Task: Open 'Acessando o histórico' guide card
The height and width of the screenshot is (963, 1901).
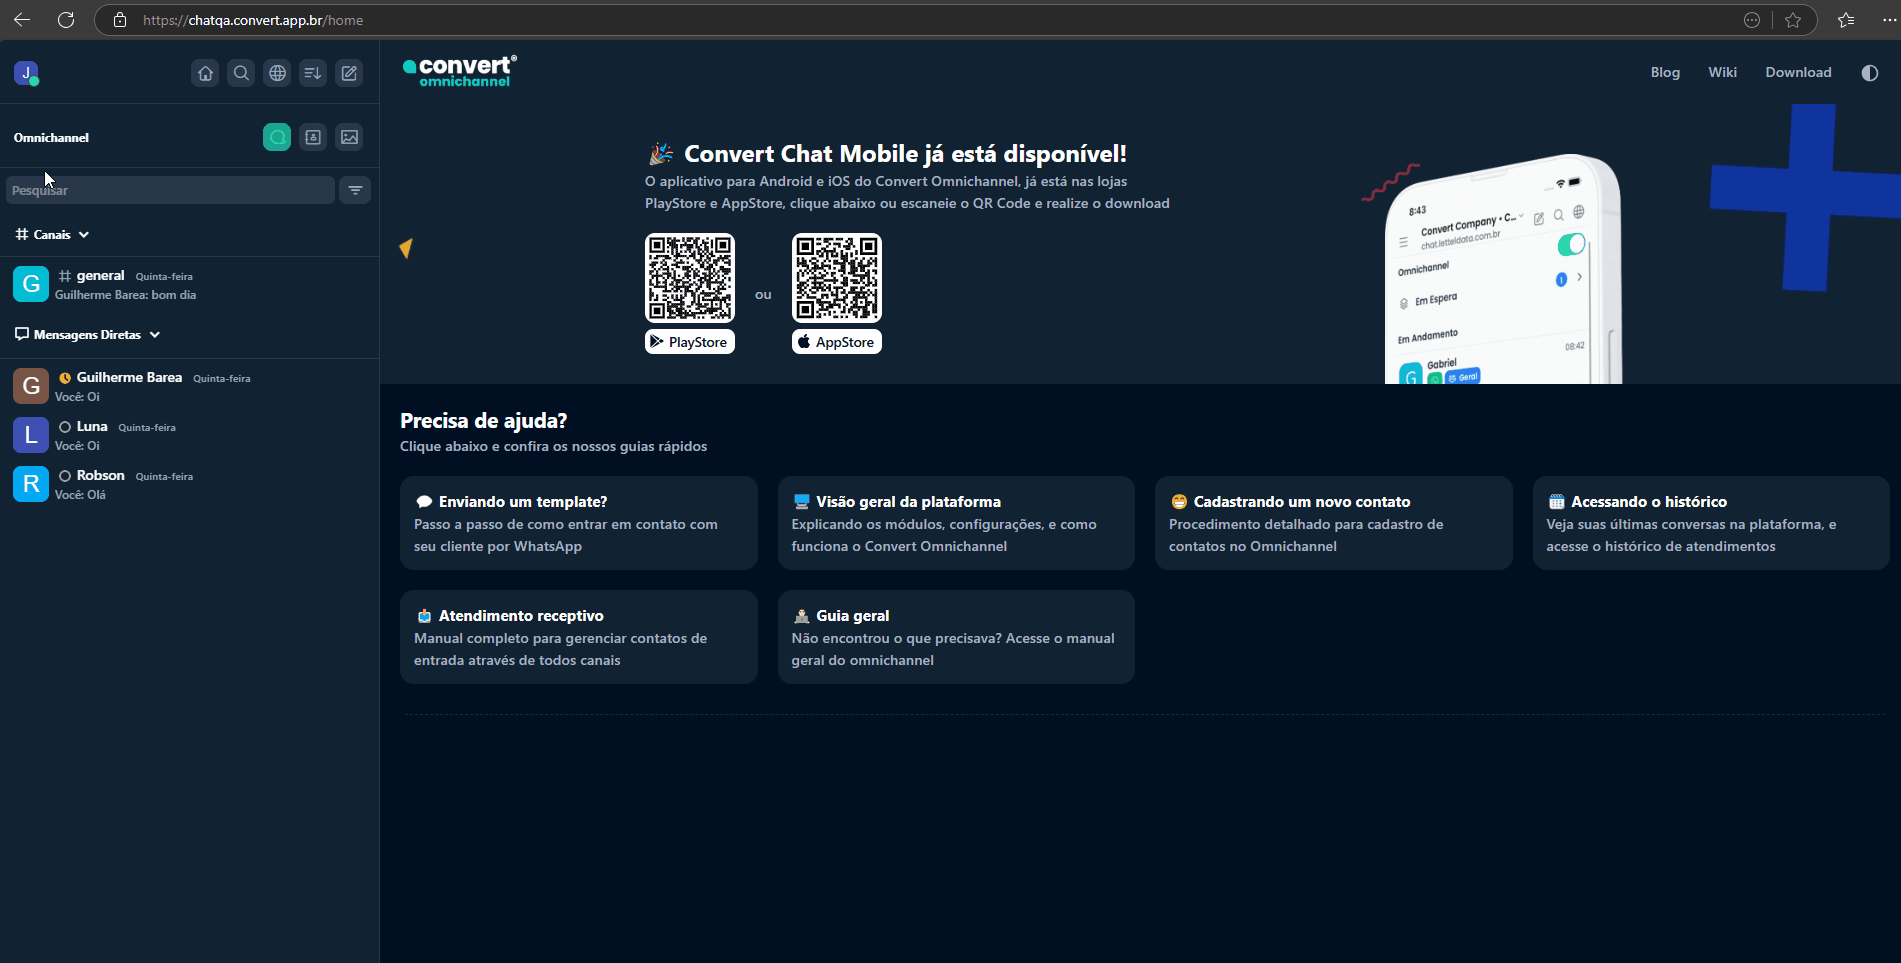Action: pyautogui.click(x=1711, y=523)
